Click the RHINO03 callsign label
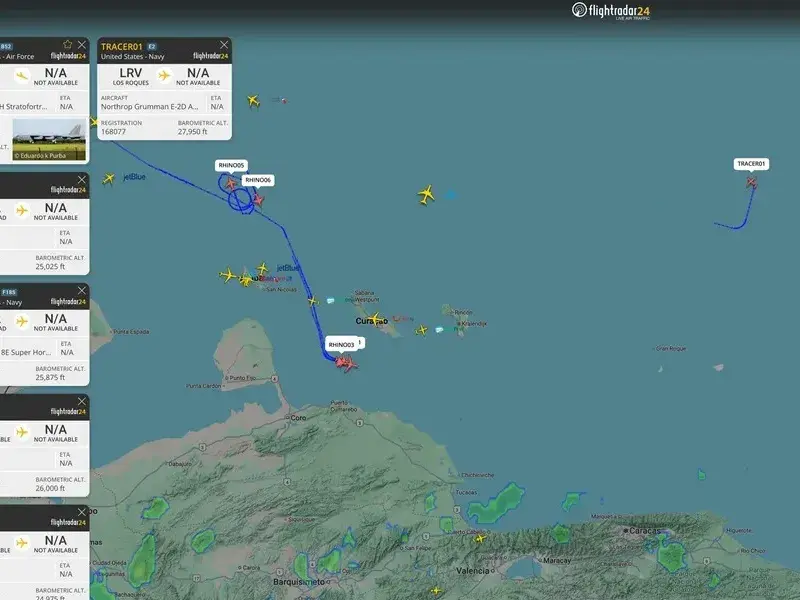The width and height of the screenshot is (800, 600). coord(341,345)
